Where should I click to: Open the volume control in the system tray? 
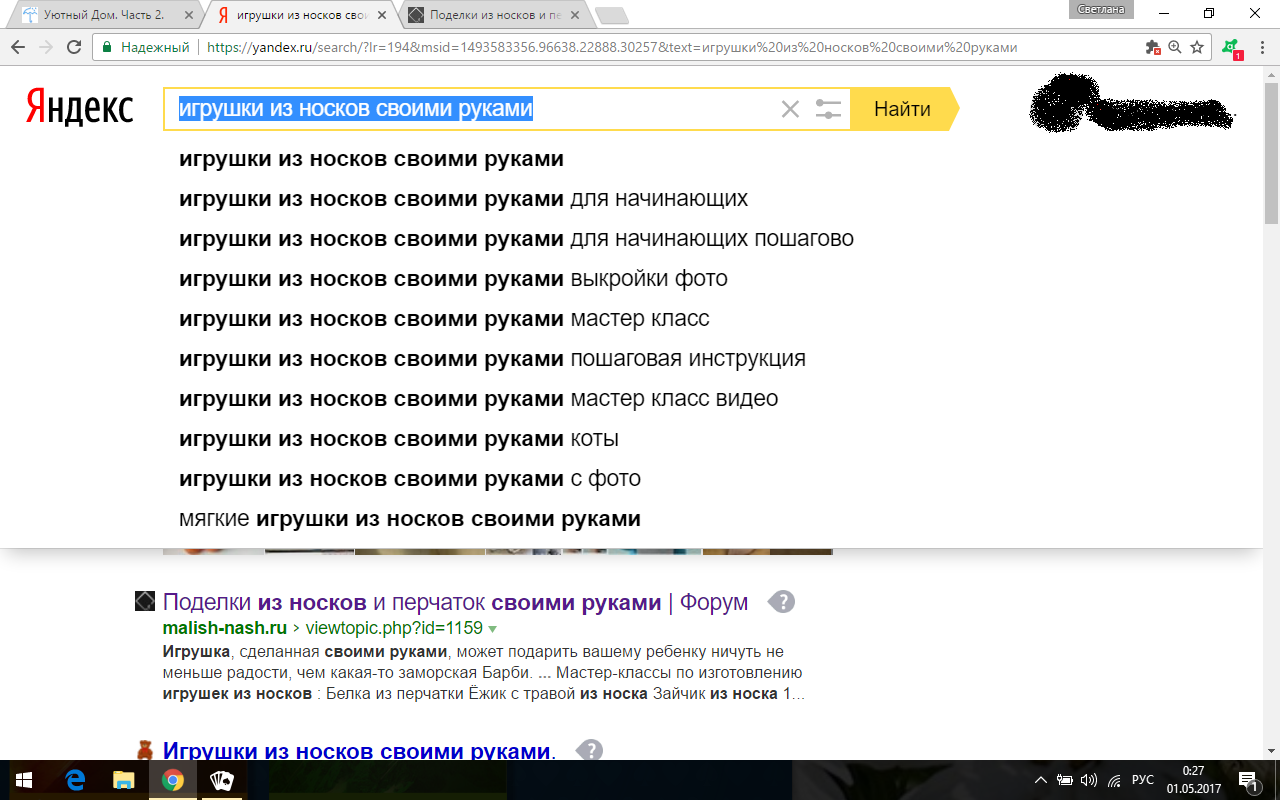[1089, 780]
